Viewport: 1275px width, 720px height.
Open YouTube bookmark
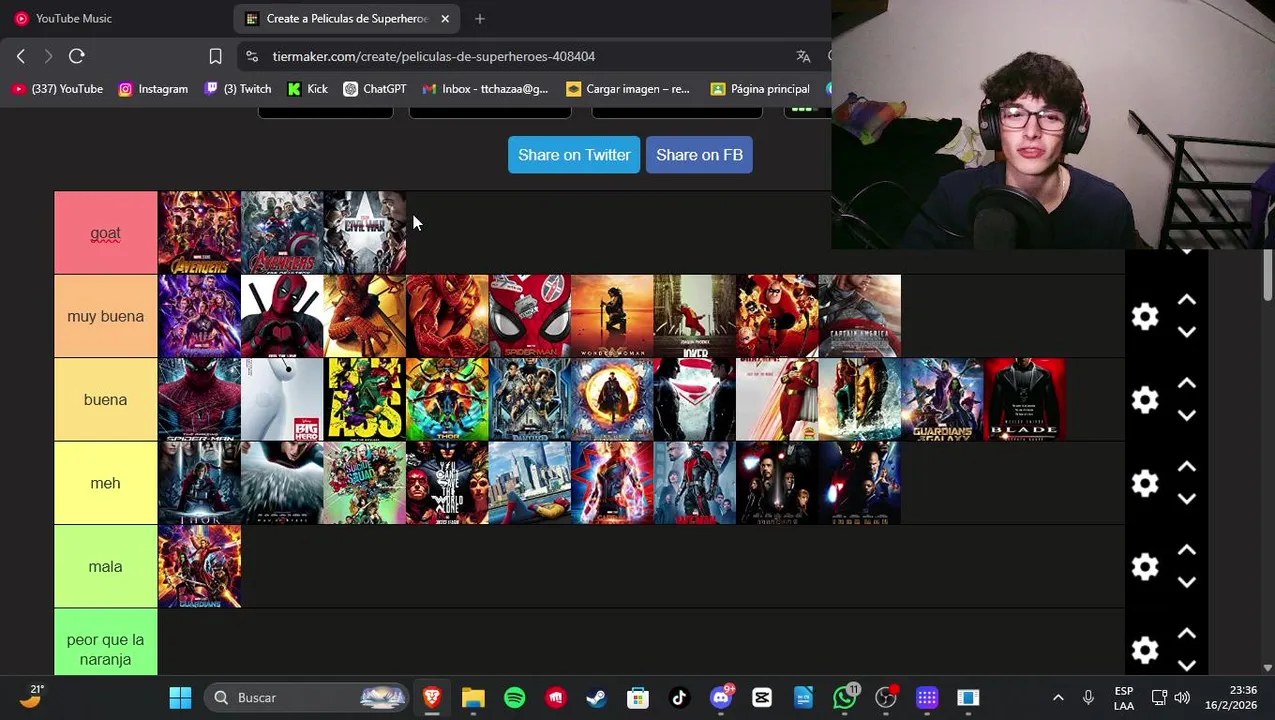pyautogui.click(x=57, y=89)
